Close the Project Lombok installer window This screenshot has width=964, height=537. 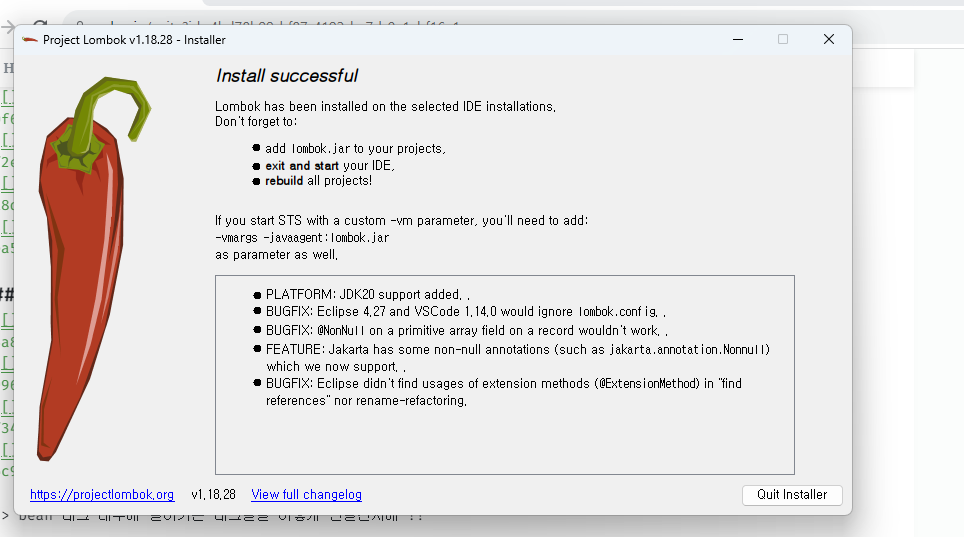[x=829, y=39]
